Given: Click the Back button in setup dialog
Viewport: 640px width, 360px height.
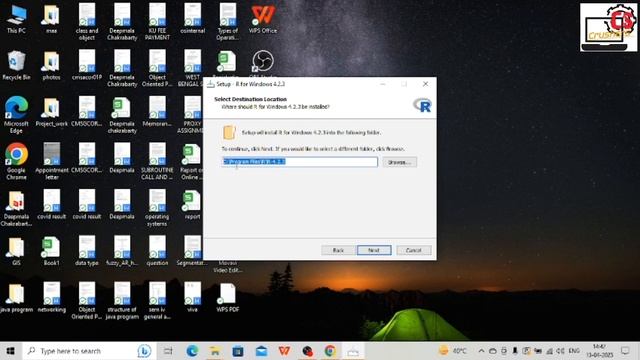Looking at the screenshot, I should coord(338,250).
